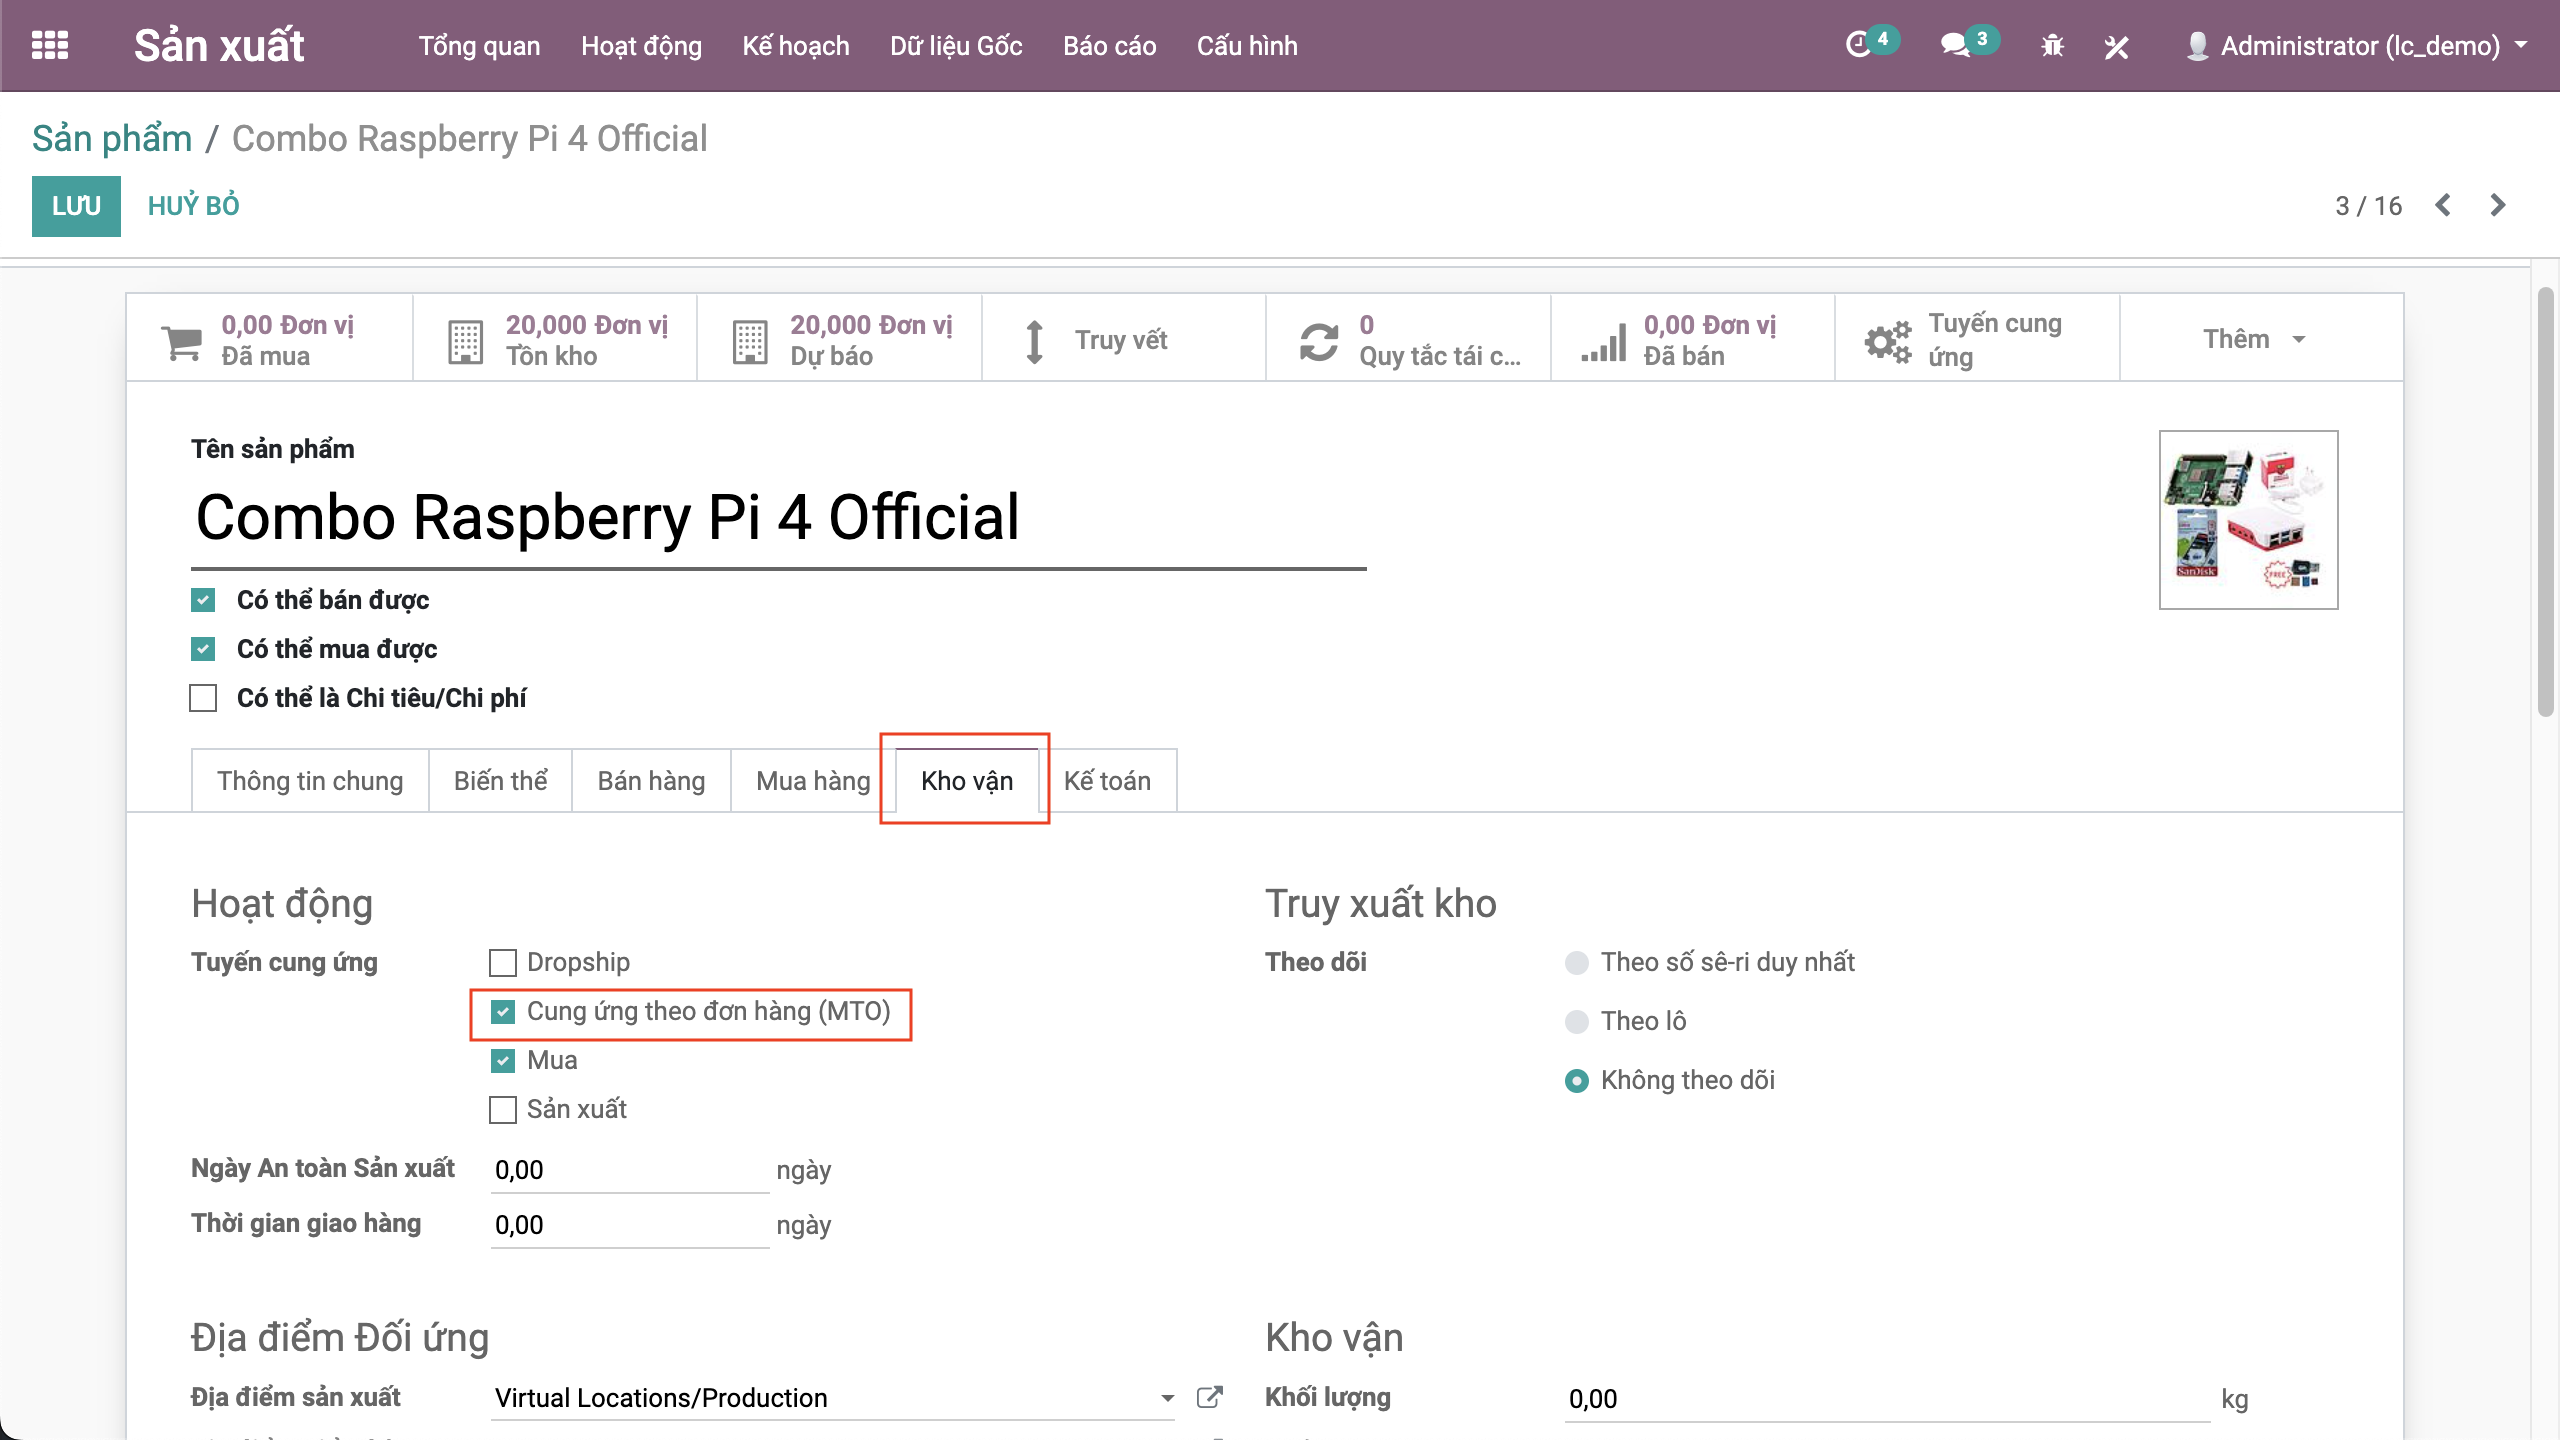Click the activities clock icon

1858,45
